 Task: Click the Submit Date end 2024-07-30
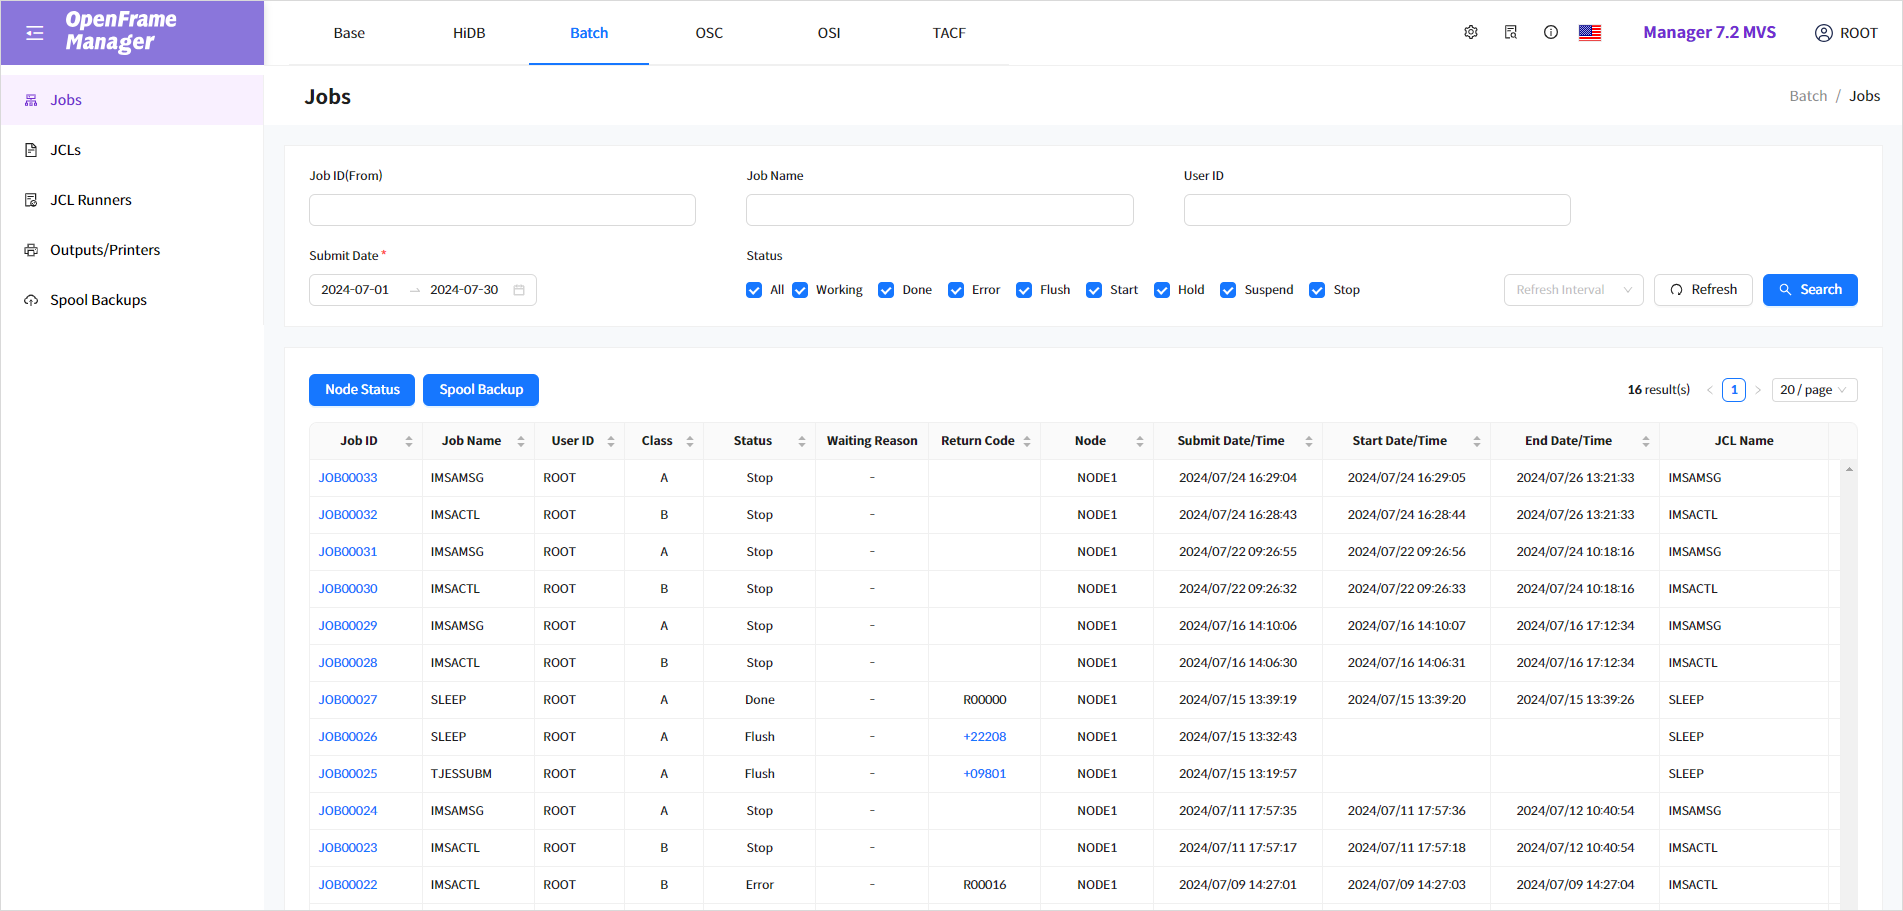[464, 290]
